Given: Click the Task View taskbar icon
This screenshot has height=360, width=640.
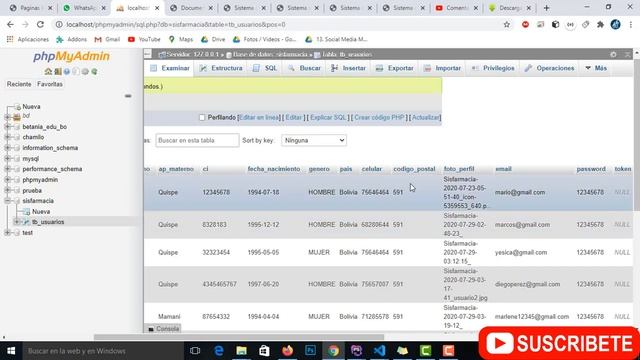Looking at the screenshot, I should coord(195,351).
